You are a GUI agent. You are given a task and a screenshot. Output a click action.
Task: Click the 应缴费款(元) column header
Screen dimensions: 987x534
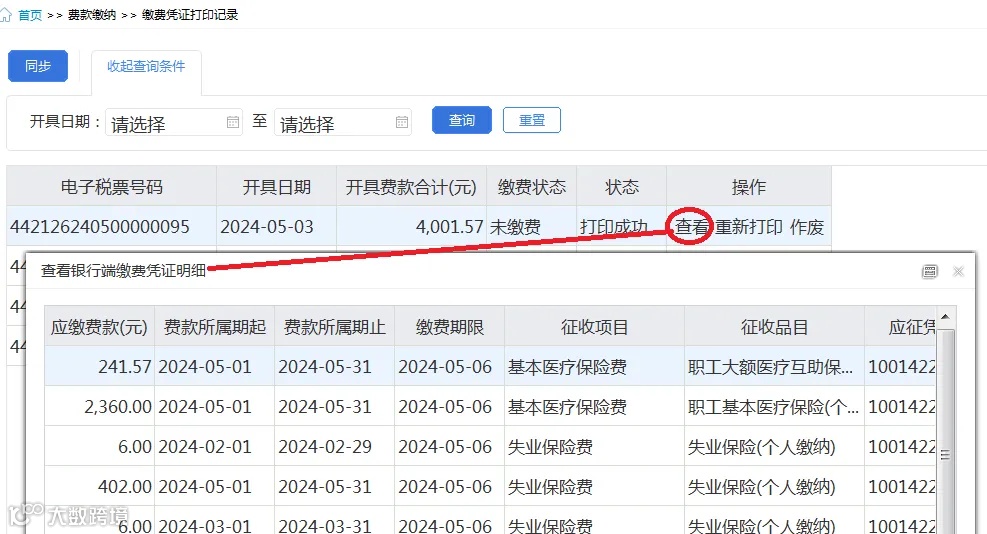(99, 327)
